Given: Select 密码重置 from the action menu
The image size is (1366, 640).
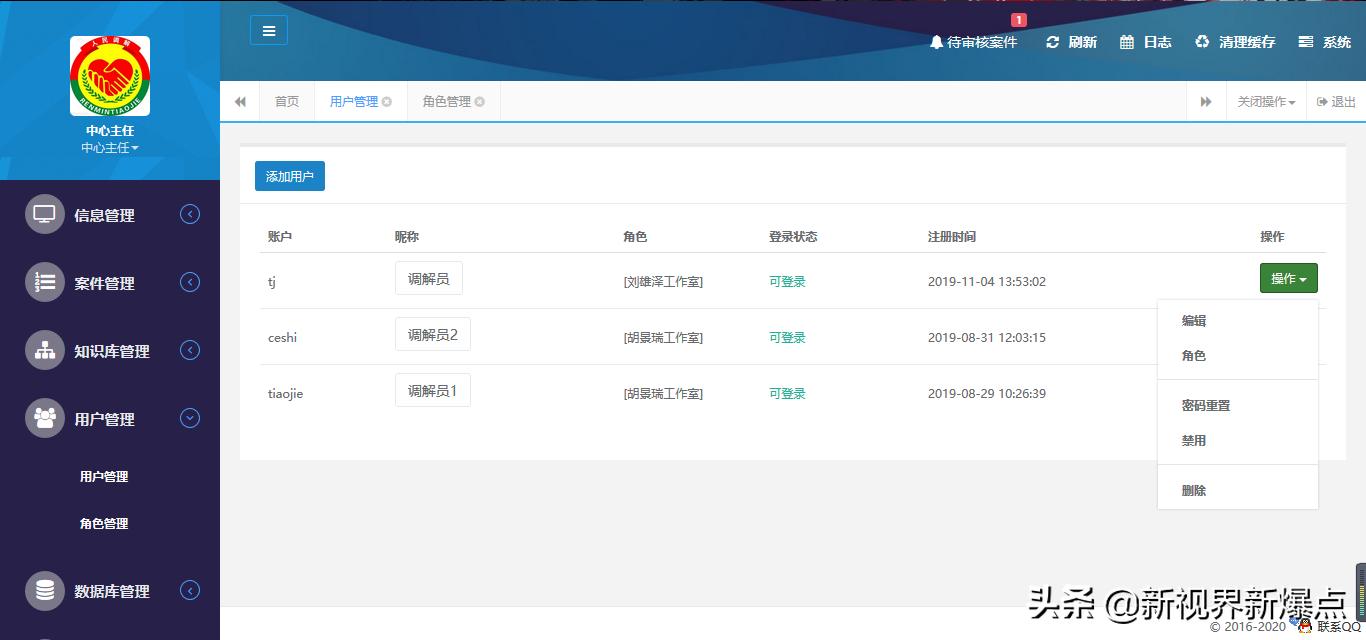Looking at the screenshot, I should point(1207,405).
